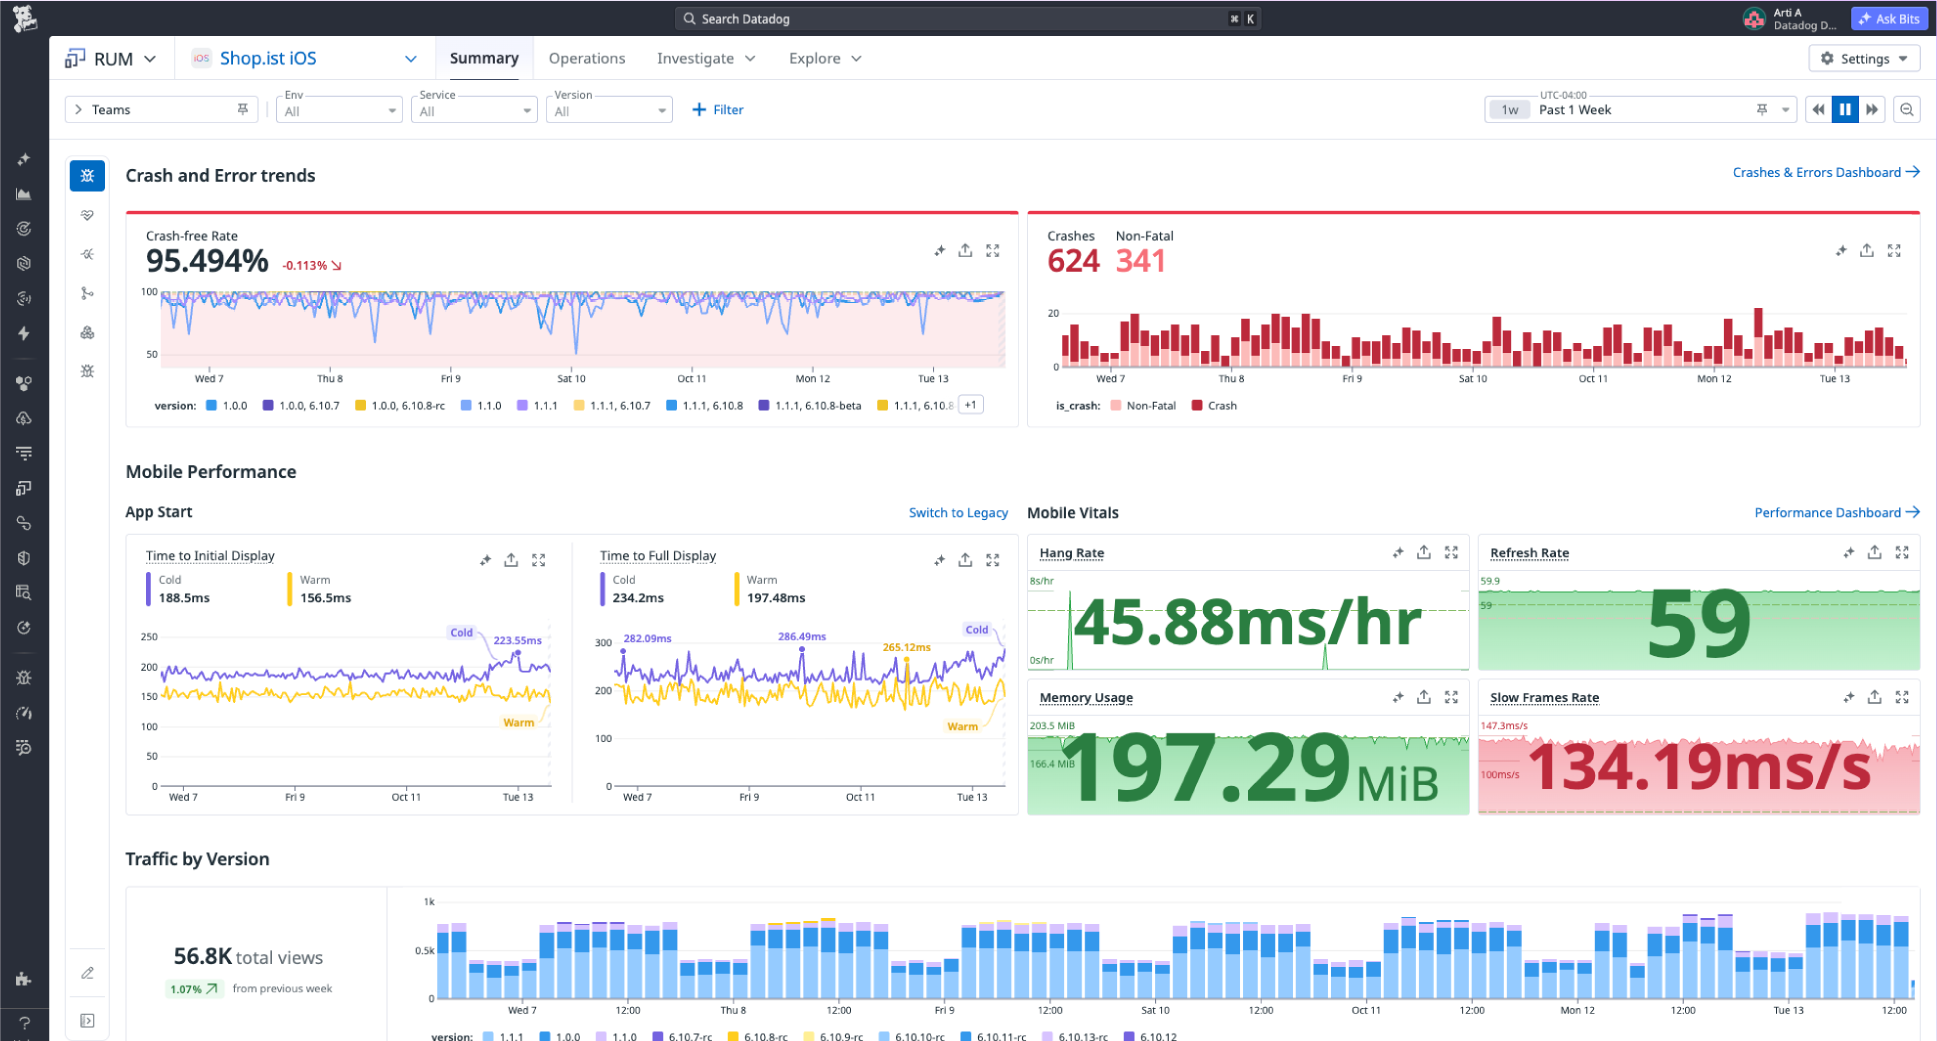The width and height of the screenshot is (1937, 1041).
Task: Expand Slow Frames Rate widget fullscreen
Action: tap(1902, 697)
